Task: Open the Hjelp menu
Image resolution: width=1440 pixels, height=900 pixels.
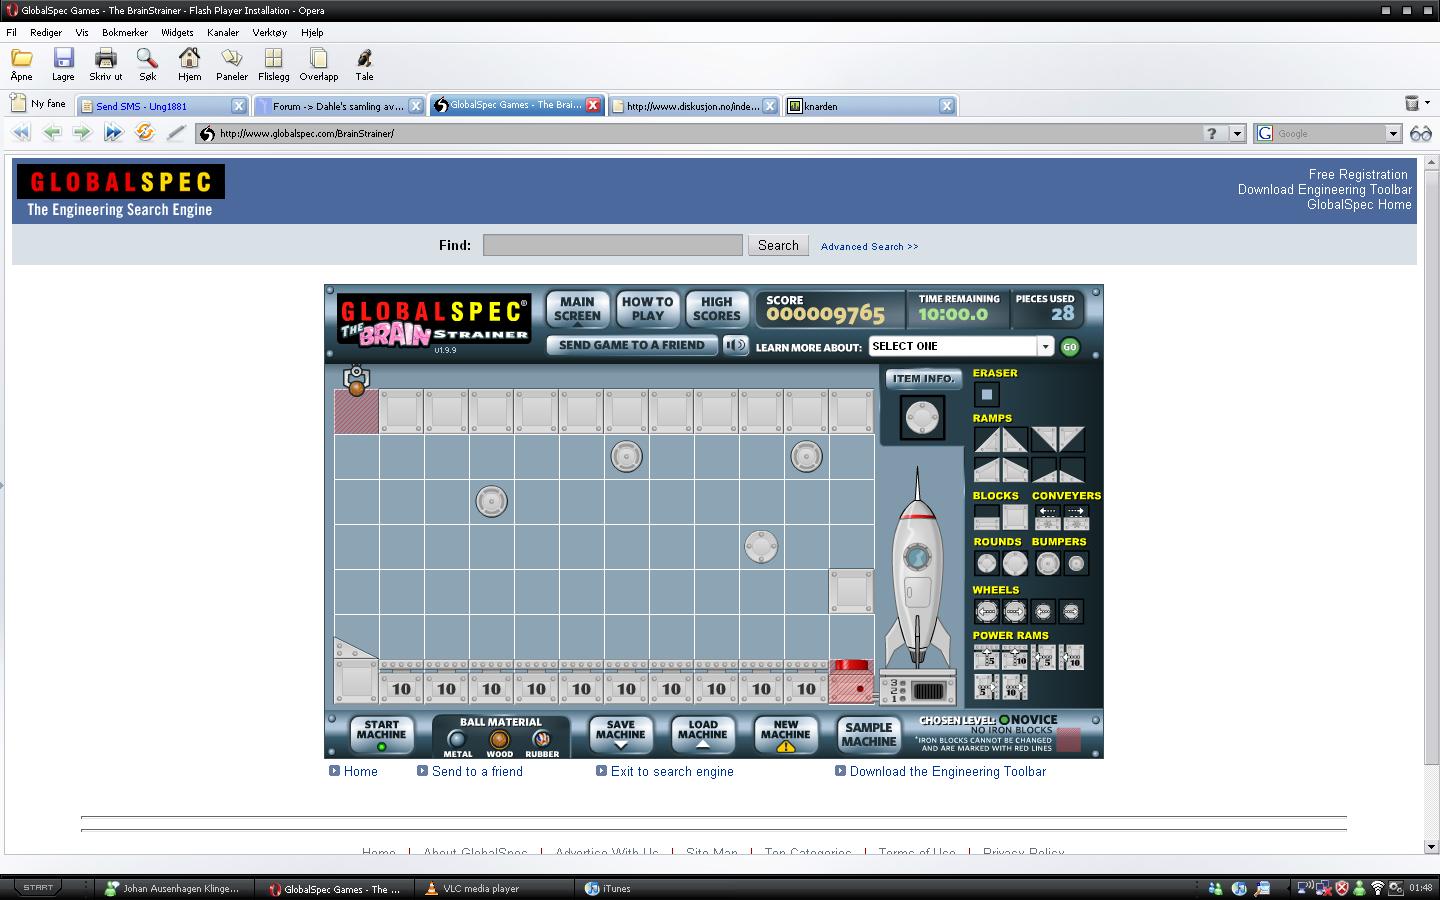Action: pyautogui.click(x=312, y=32)
